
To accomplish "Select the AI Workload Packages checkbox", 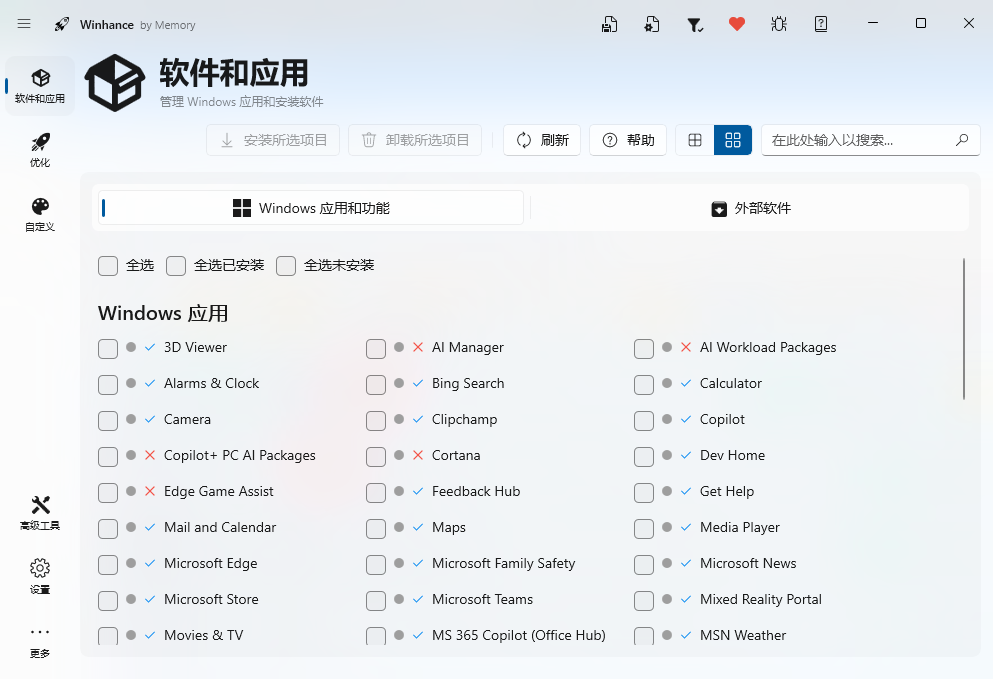I will click(644, 348).
